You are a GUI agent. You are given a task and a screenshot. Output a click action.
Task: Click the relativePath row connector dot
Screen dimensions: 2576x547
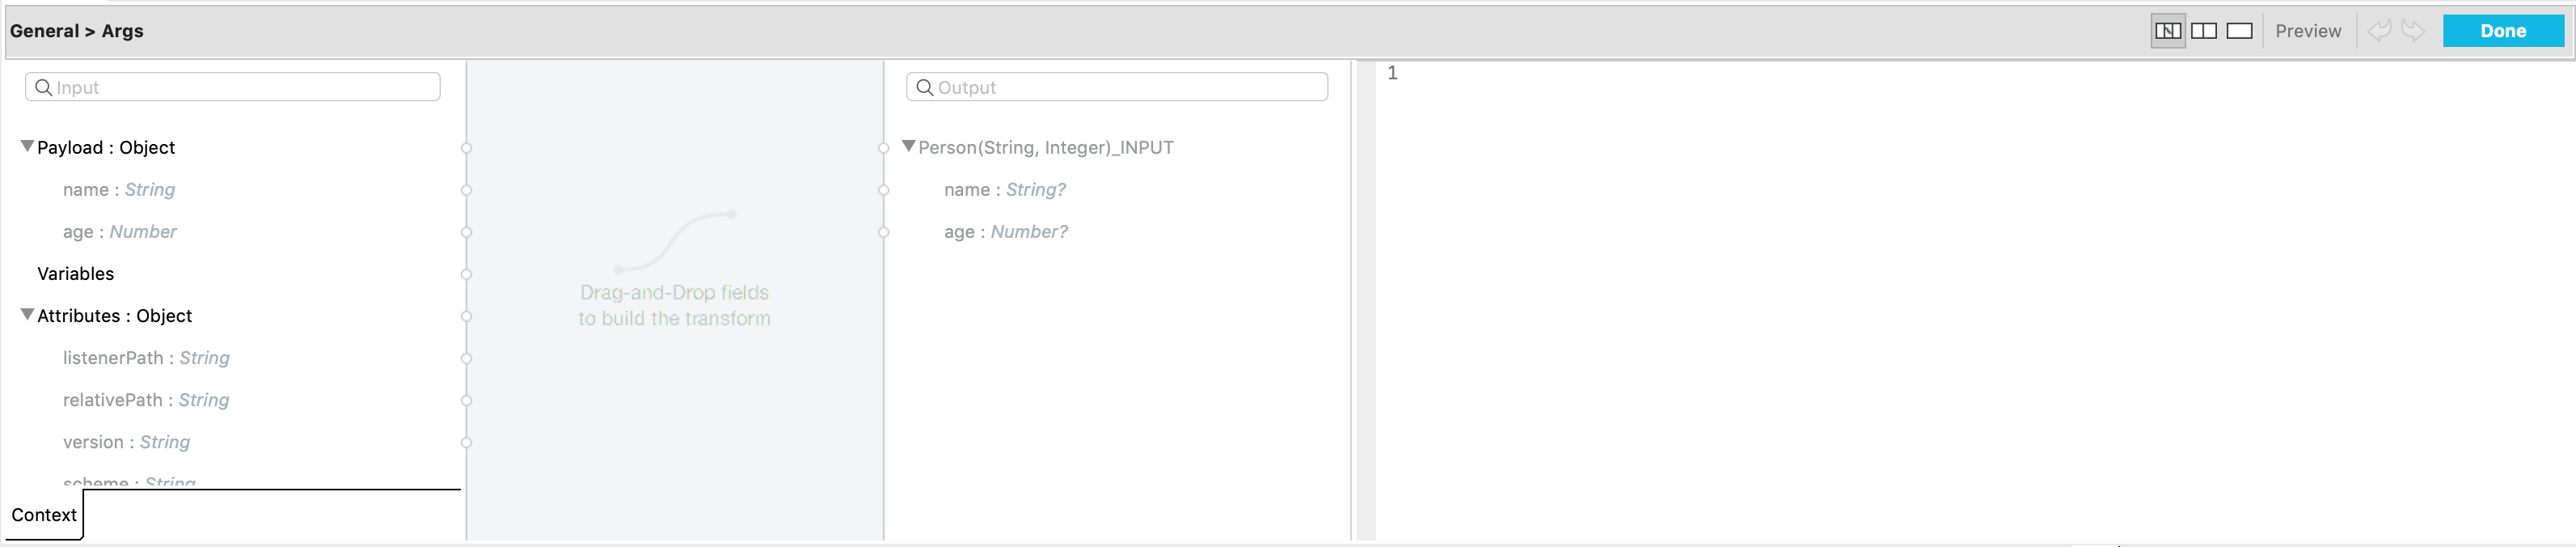pyautogui.click(x=466, y=400)
